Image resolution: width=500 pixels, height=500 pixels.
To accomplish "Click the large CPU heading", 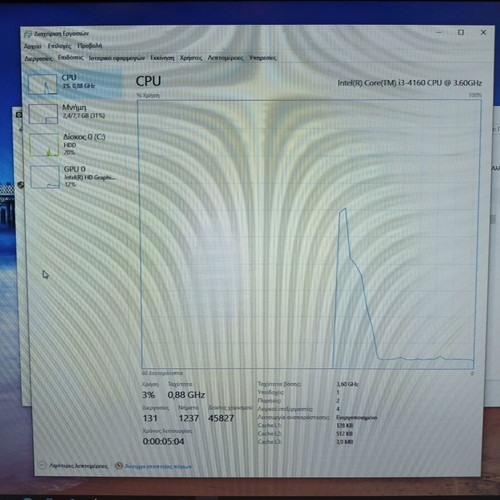I will click(148, 81).
